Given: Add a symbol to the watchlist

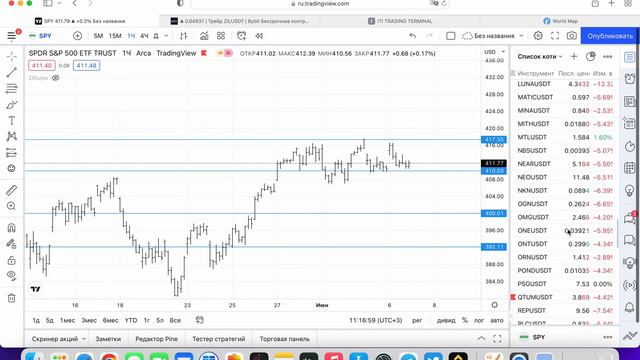Looking at the screenshot, I should pyautogui.click(x=574, y=56).
